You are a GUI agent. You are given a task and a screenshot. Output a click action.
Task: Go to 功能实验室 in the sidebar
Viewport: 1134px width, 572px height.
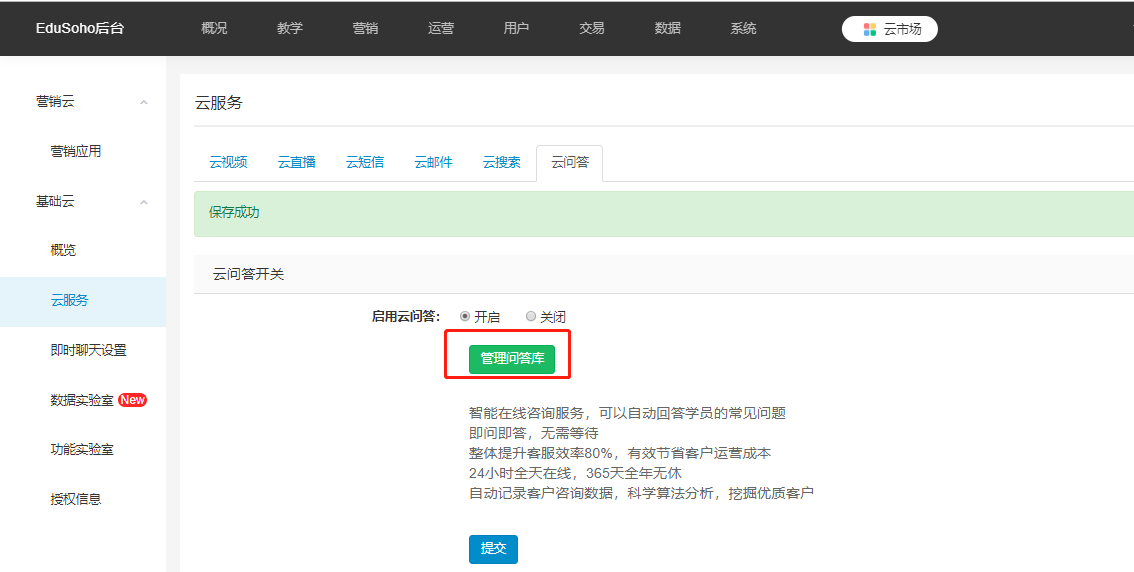point(82,449)
